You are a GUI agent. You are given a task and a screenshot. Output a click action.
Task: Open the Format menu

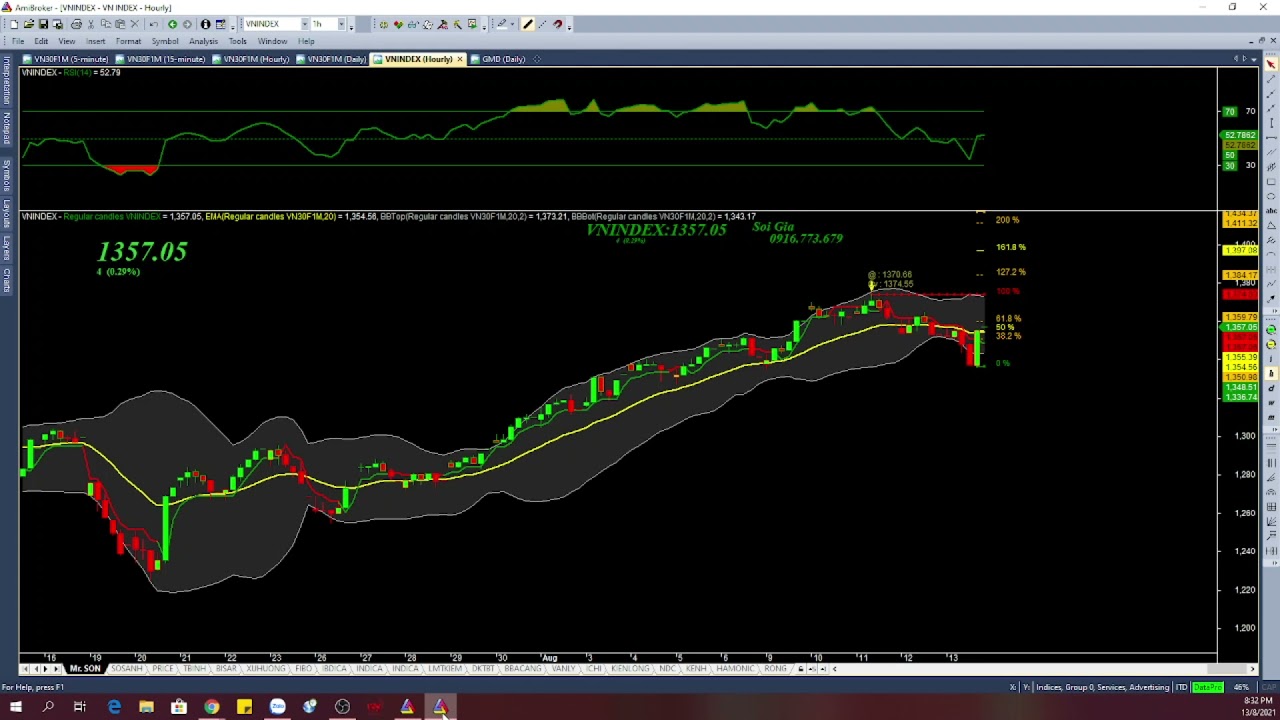(x=128, y=41)
